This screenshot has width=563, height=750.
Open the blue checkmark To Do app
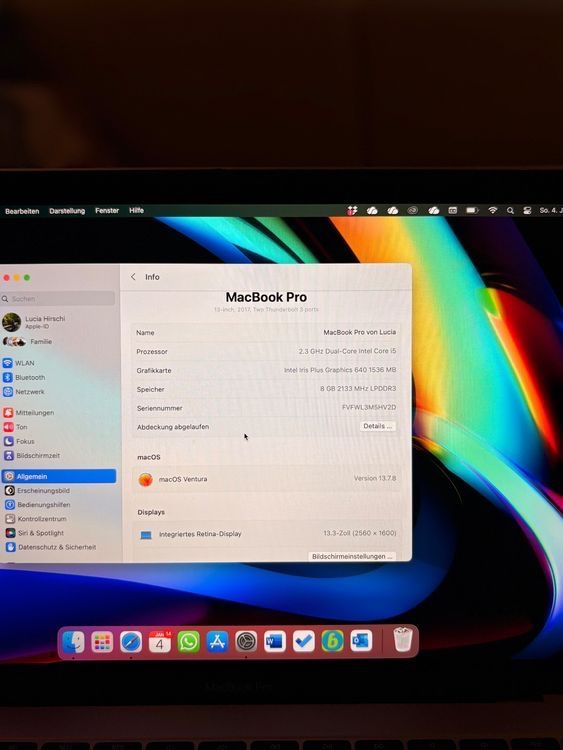coord(303,641)
